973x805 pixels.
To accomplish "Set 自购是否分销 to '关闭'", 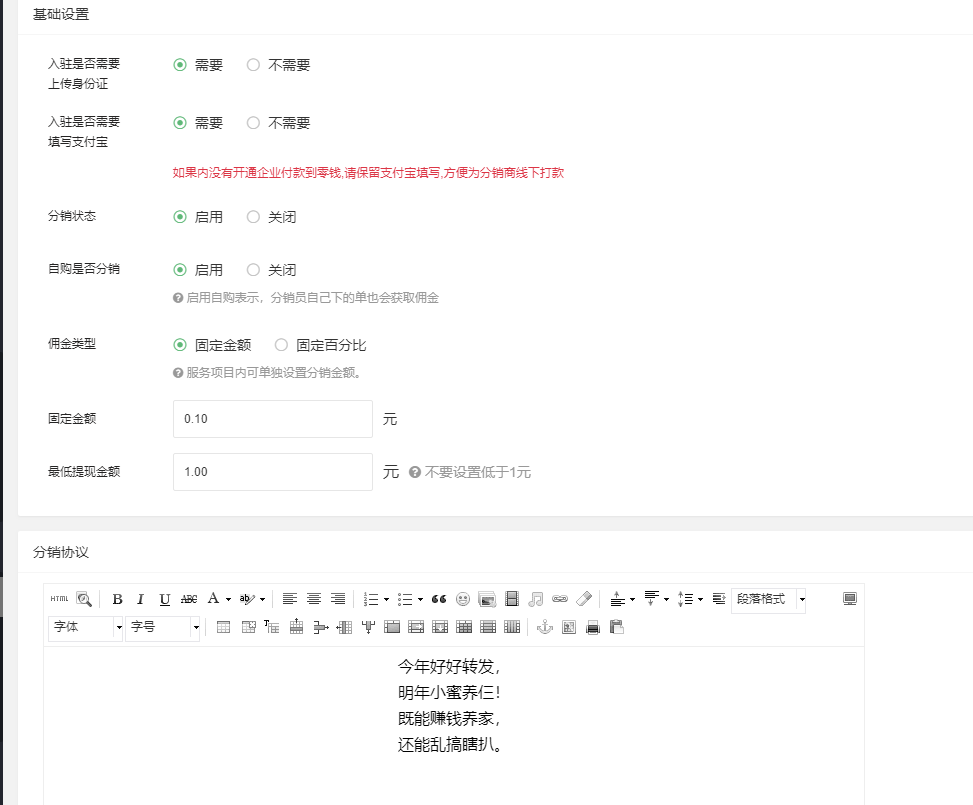I will tap(253, 270).
